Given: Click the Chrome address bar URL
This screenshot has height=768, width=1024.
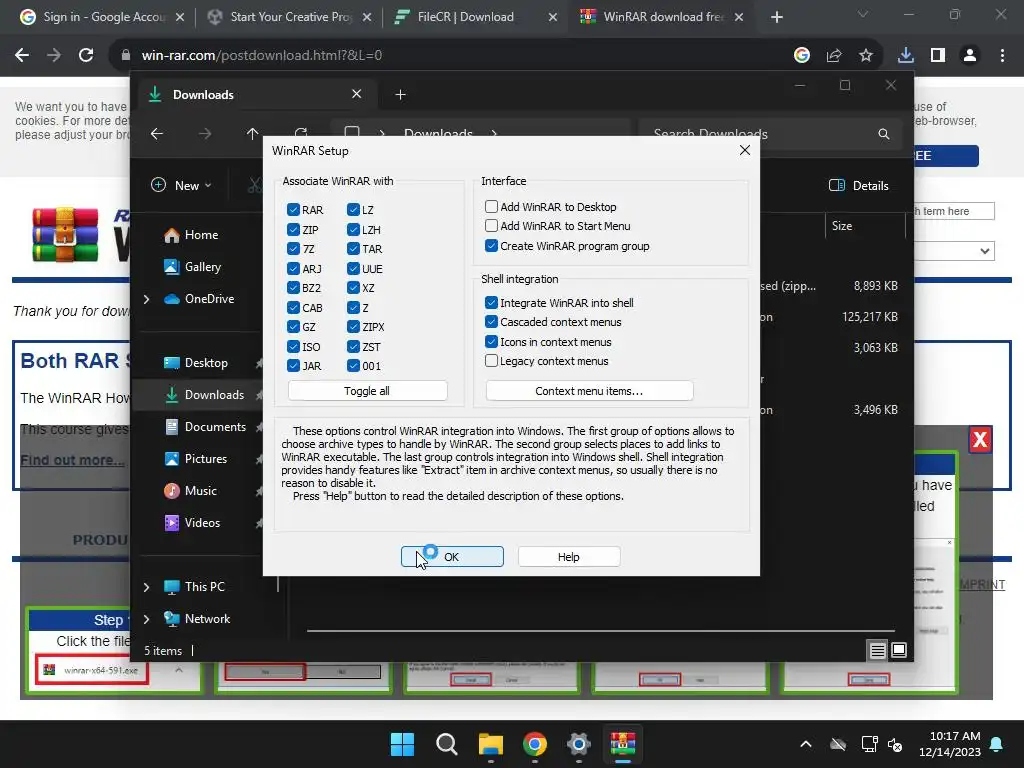Looking at the screenshot, I should pos(261,56).
